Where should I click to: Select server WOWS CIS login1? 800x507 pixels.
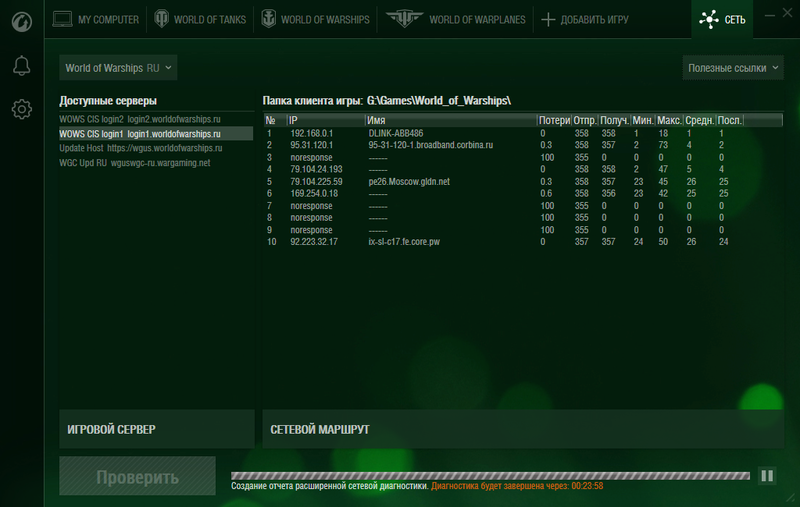tap(156, 134)
